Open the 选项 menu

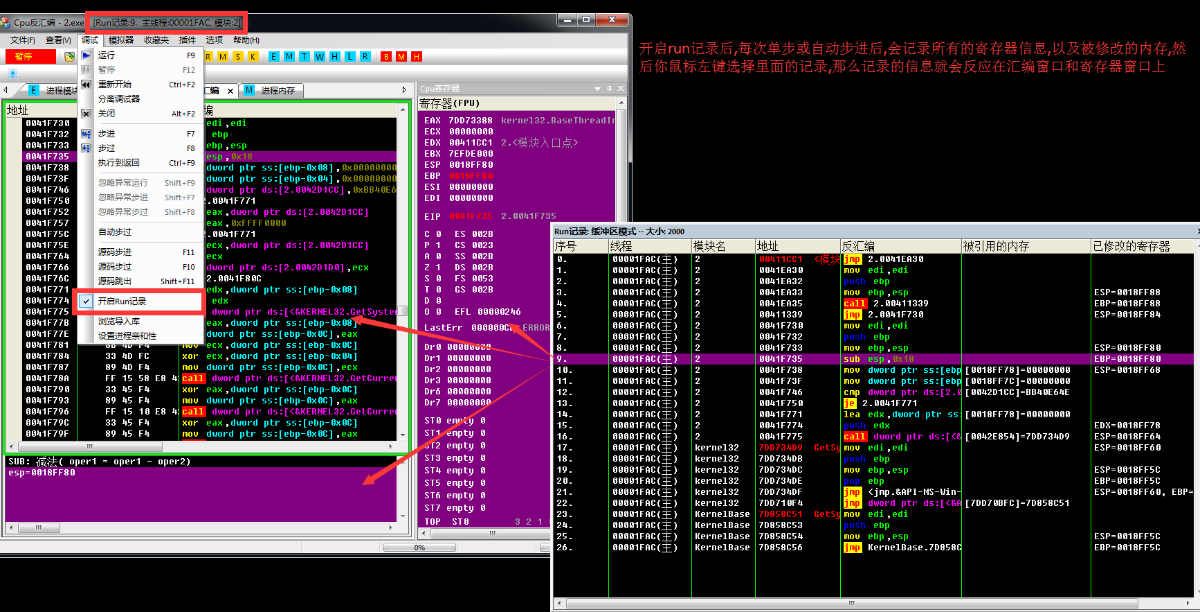pos(214,40)
